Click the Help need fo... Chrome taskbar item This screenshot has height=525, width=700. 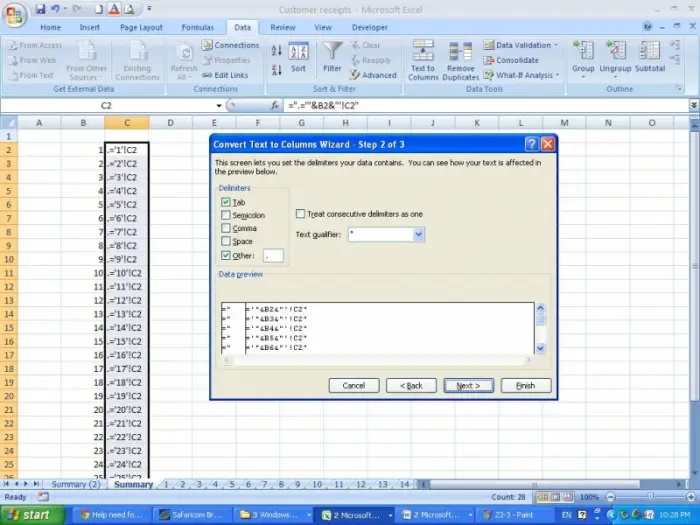click(x=112, y=515)
